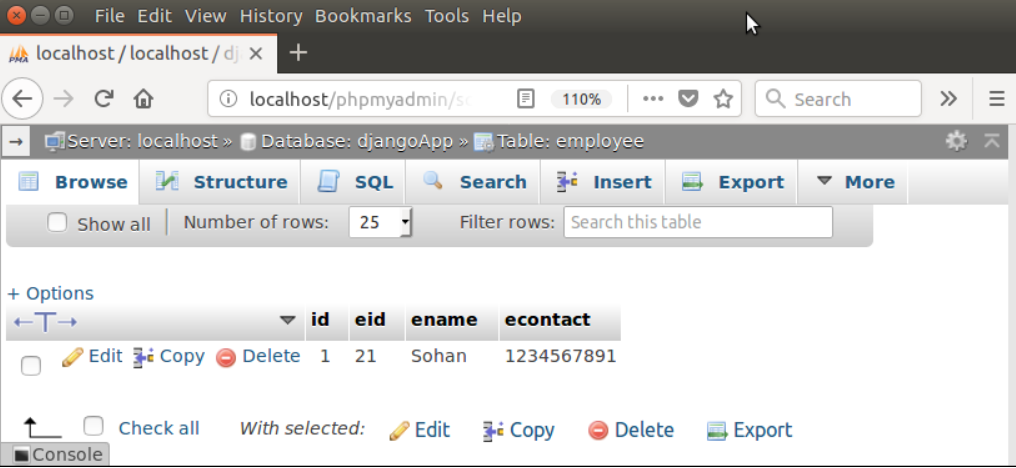This screenshot has height=468, width=1016.
Task: Enable the Show all checkbox
Action: point(58,222)
